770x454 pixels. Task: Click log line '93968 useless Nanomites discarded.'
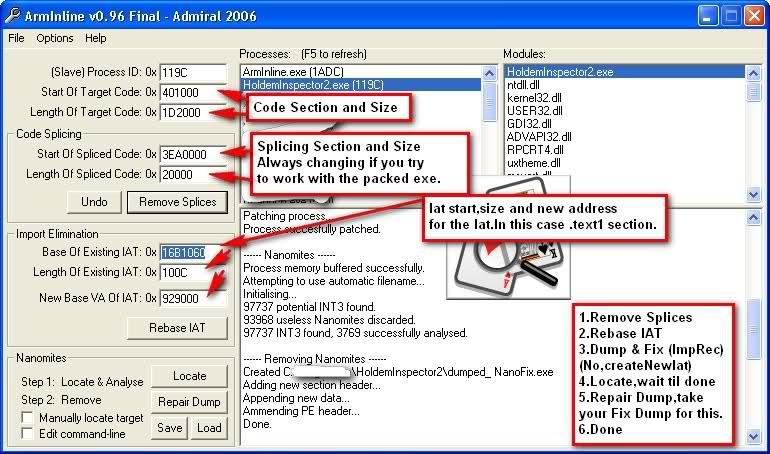point(329,320)
